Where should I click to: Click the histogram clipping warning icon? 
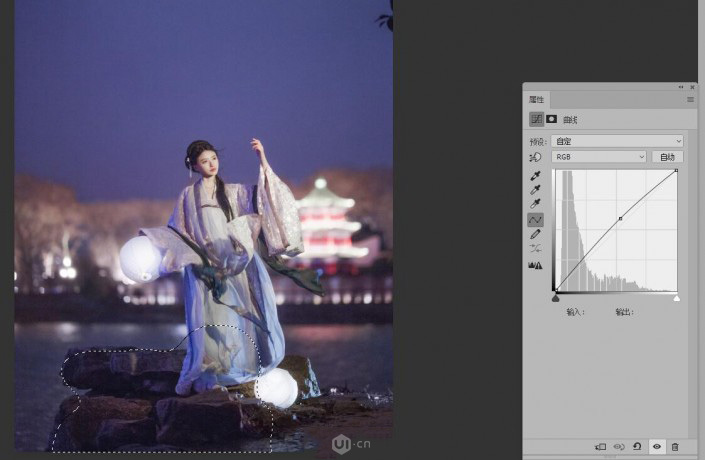click(x=536, y=265)
